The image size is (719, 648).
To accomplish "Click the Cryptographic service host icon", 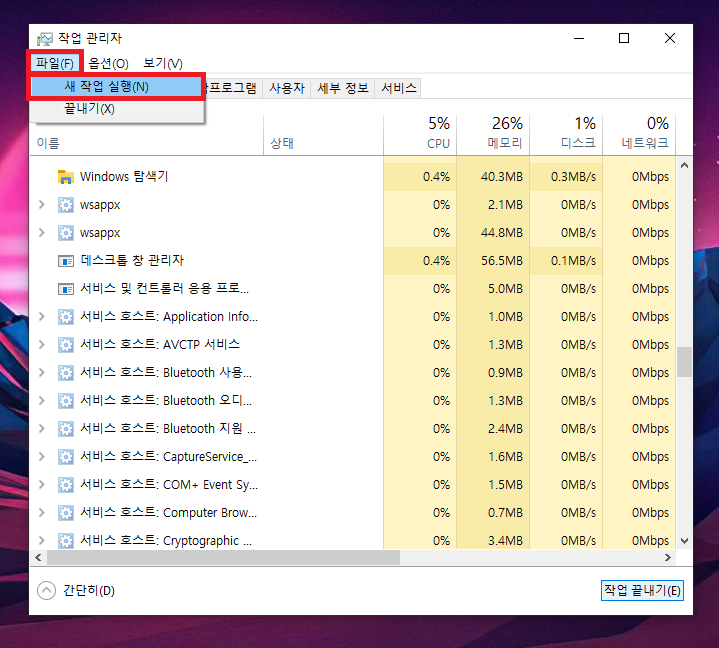I will point(66,541).
